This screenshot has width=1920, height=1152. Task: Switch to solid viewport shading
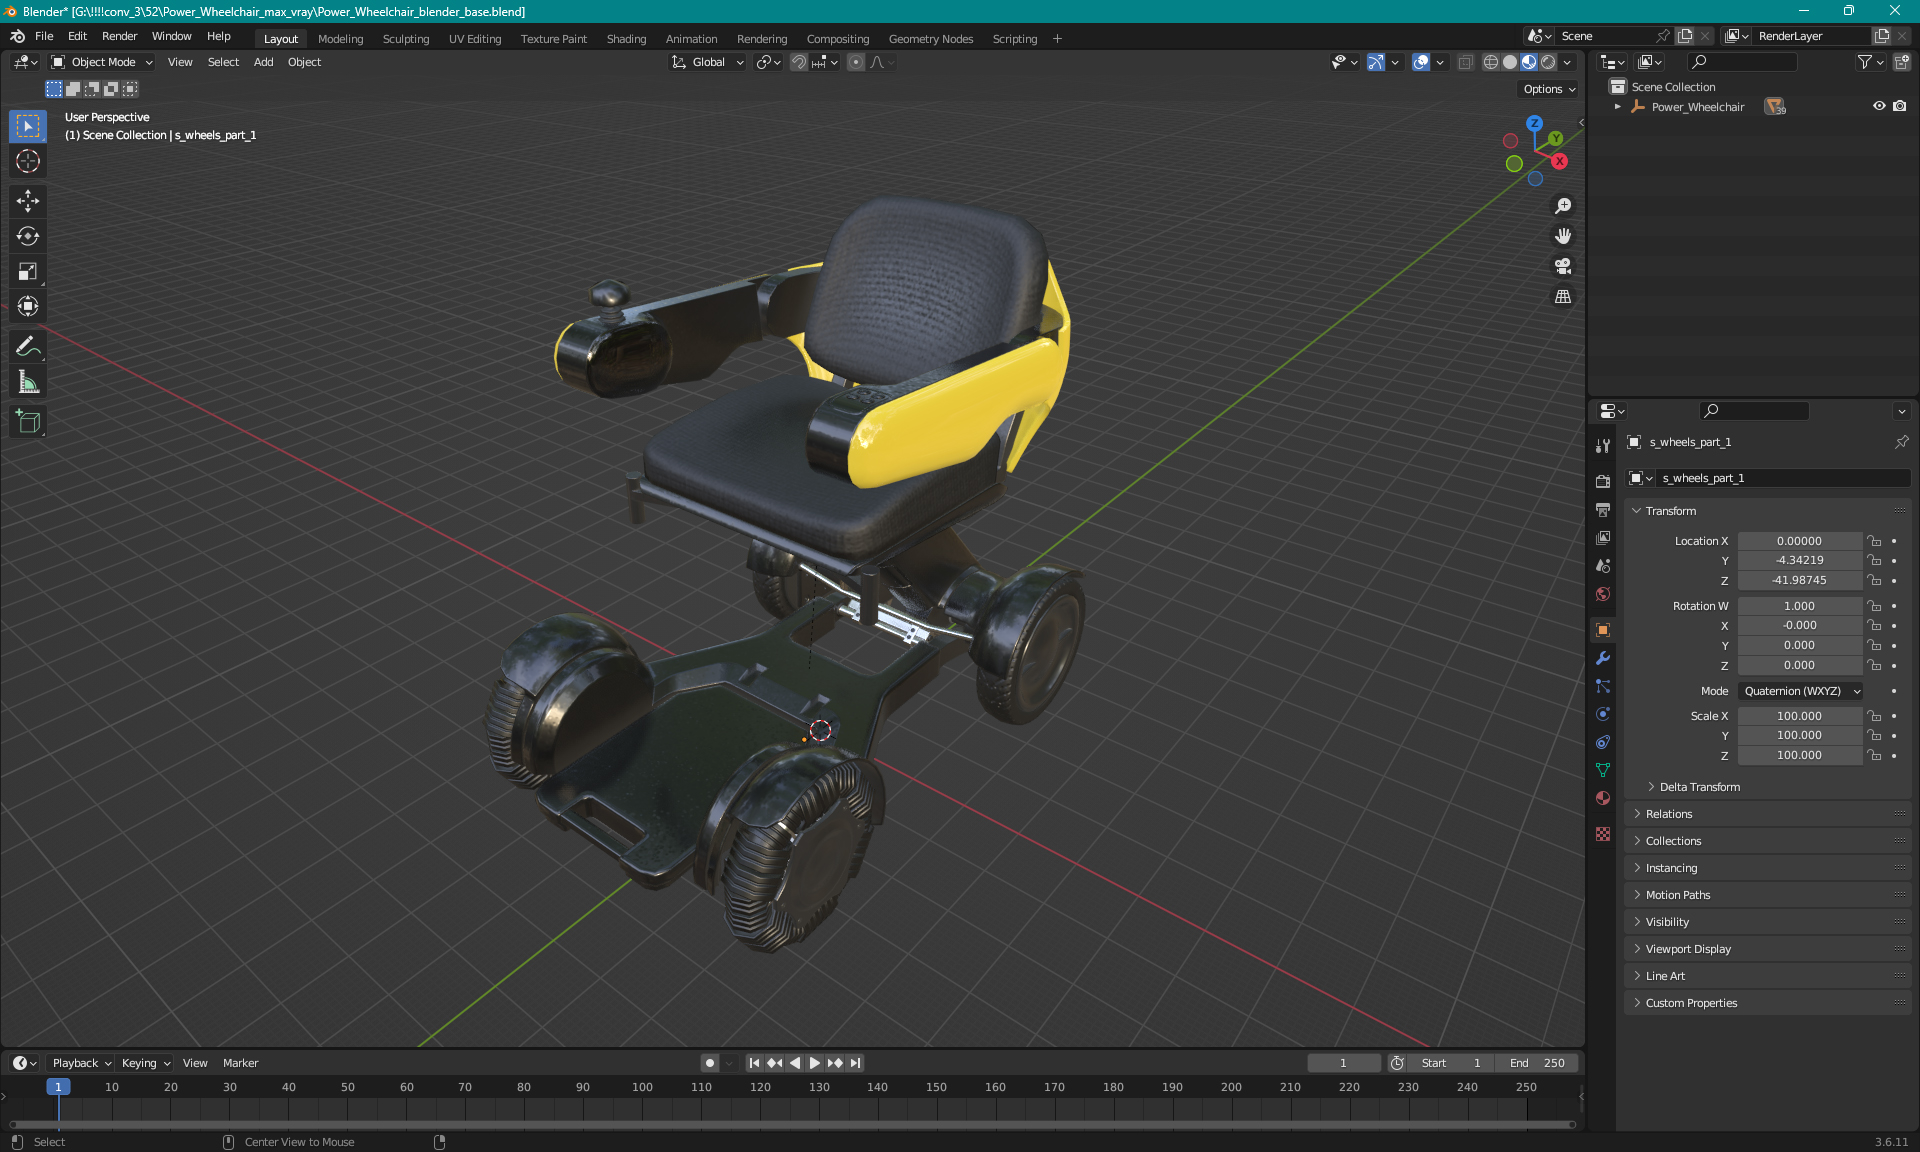(x=1510, y=62)
